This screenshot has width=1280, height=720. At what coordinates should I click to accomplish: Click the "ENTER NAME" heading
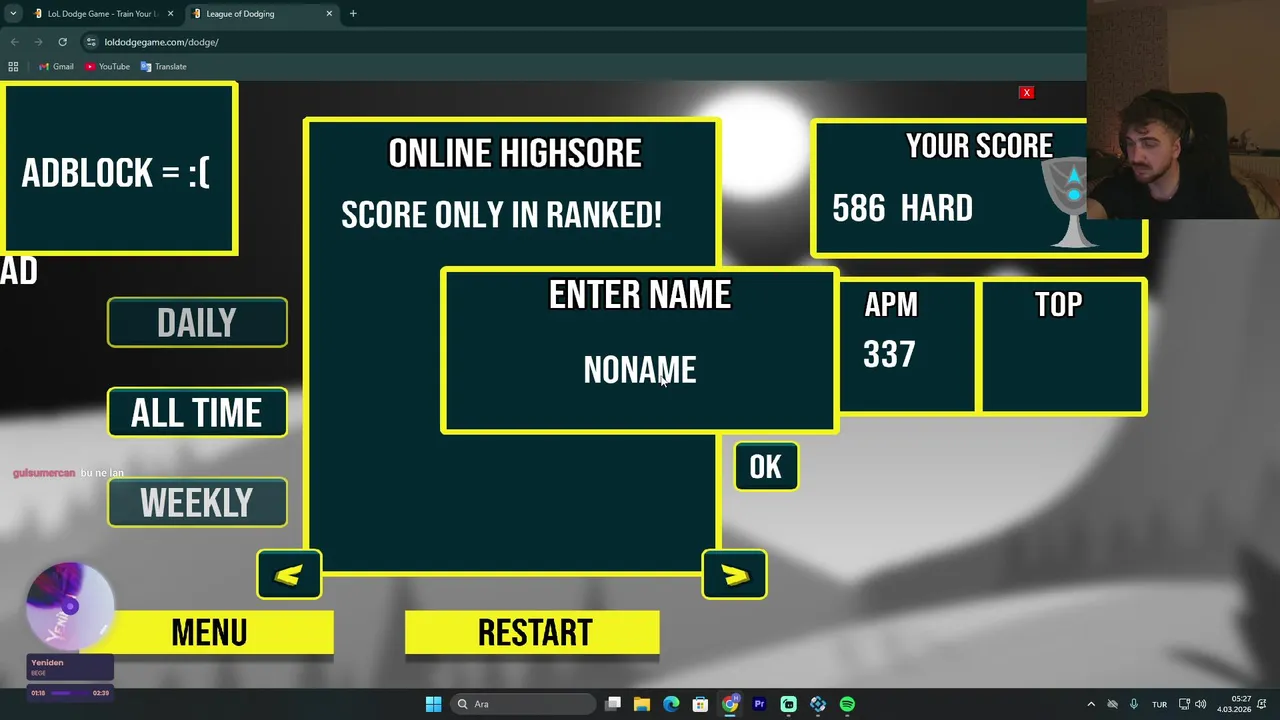[x=640, y=295]
